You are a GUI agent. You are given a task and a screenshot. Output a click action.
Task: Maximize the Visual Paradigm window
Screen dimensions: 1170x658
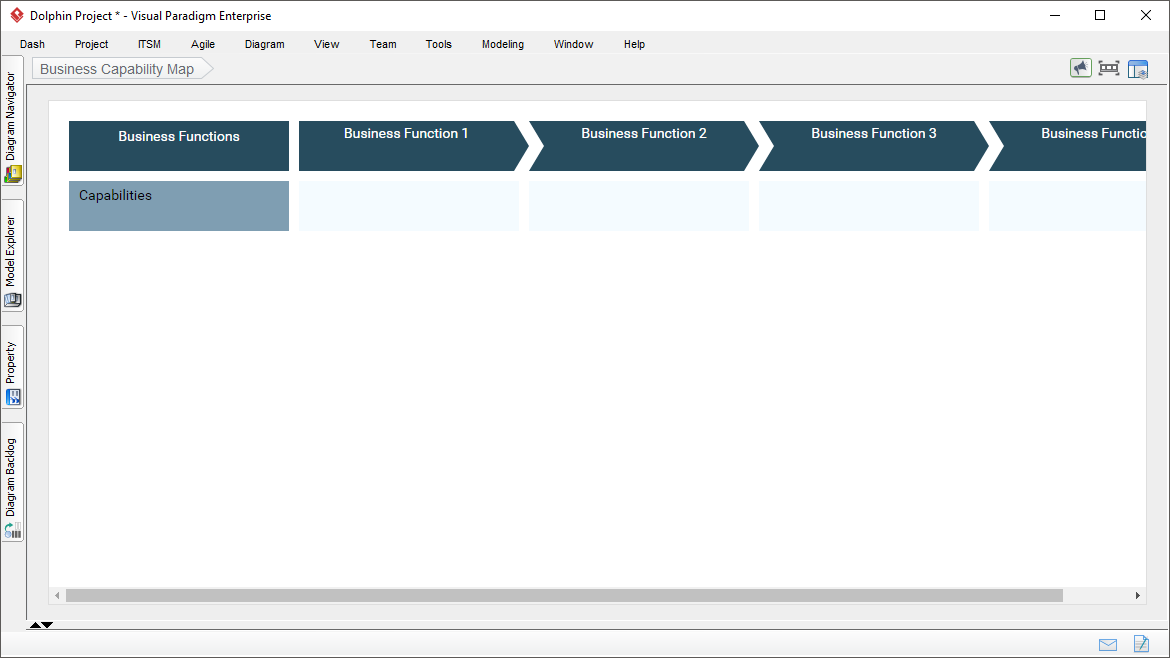click(1100, 15)
